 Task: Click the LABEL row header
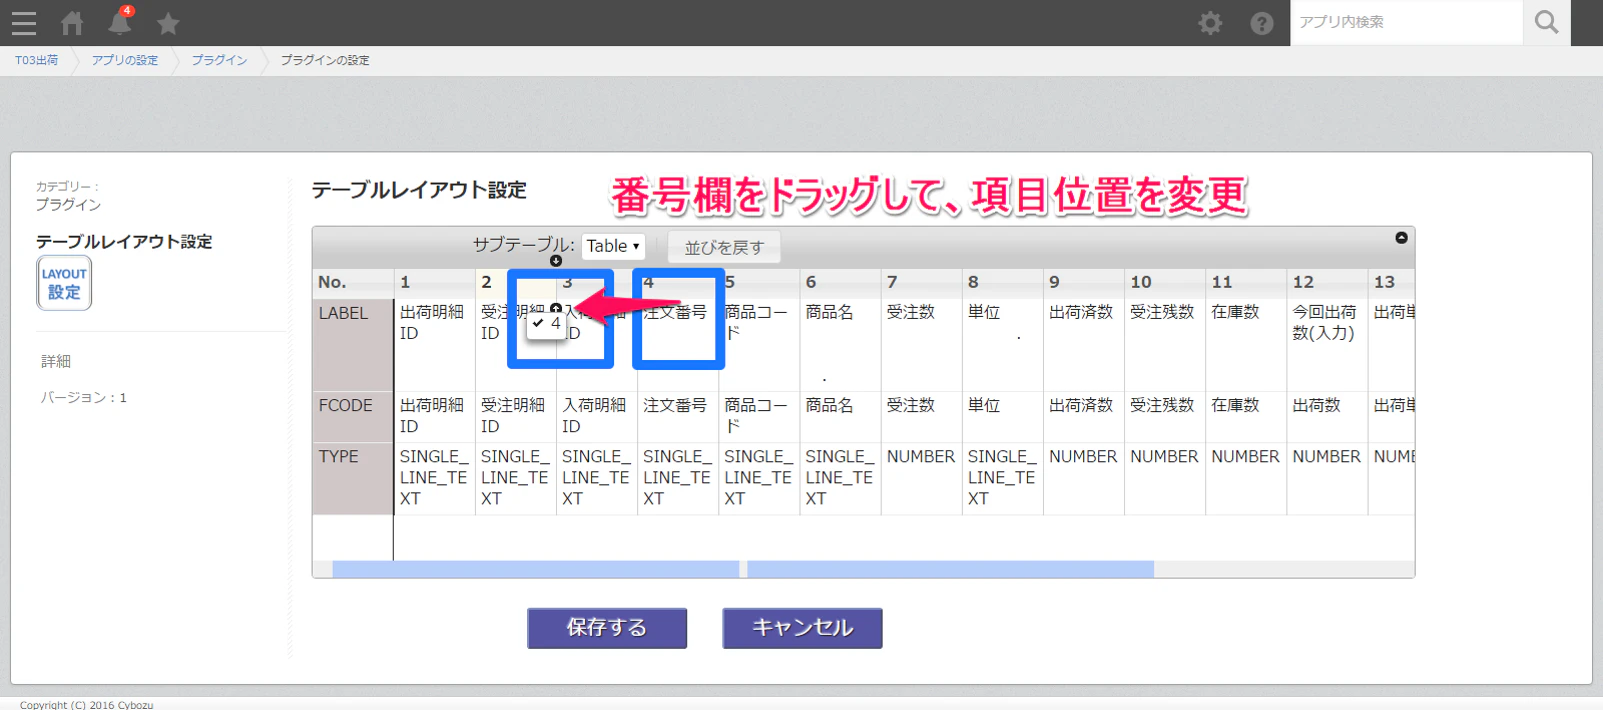(x=352, y=344)
